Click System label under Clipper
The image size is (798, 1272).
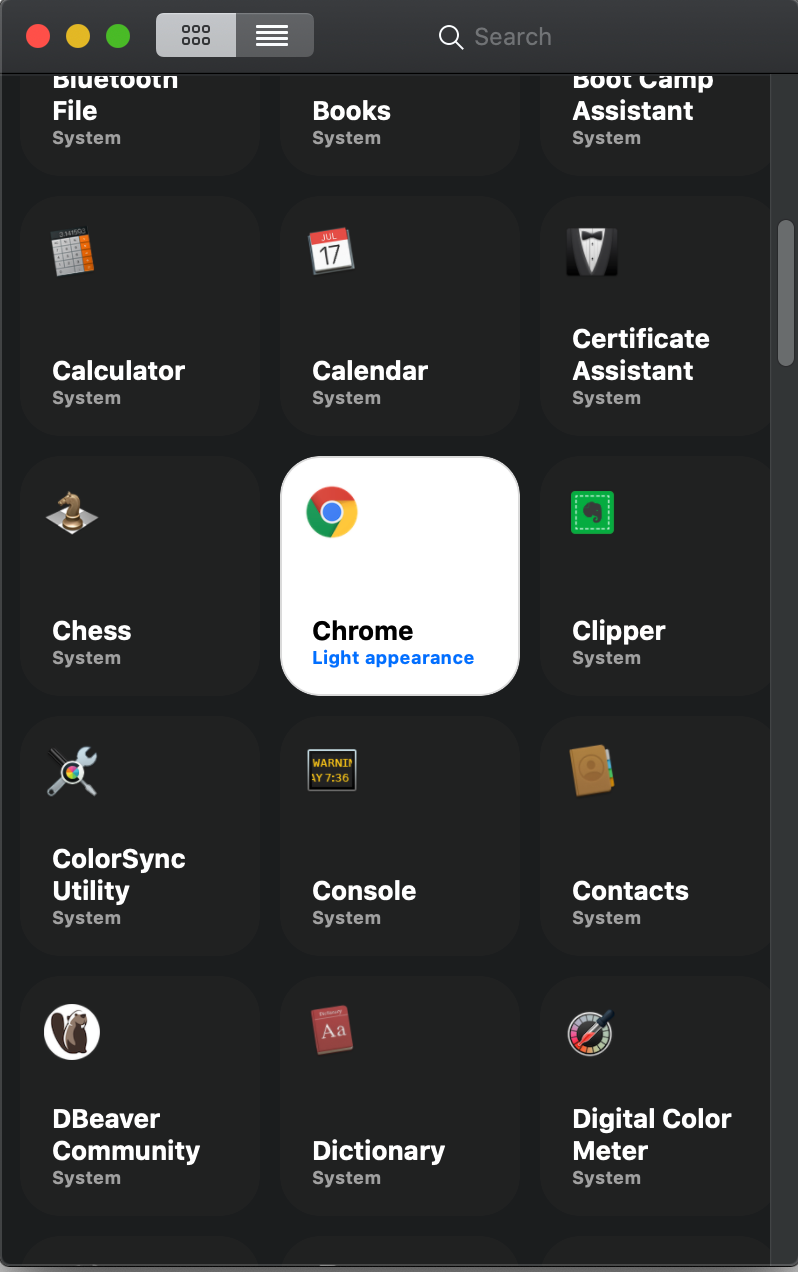[606, 658]
